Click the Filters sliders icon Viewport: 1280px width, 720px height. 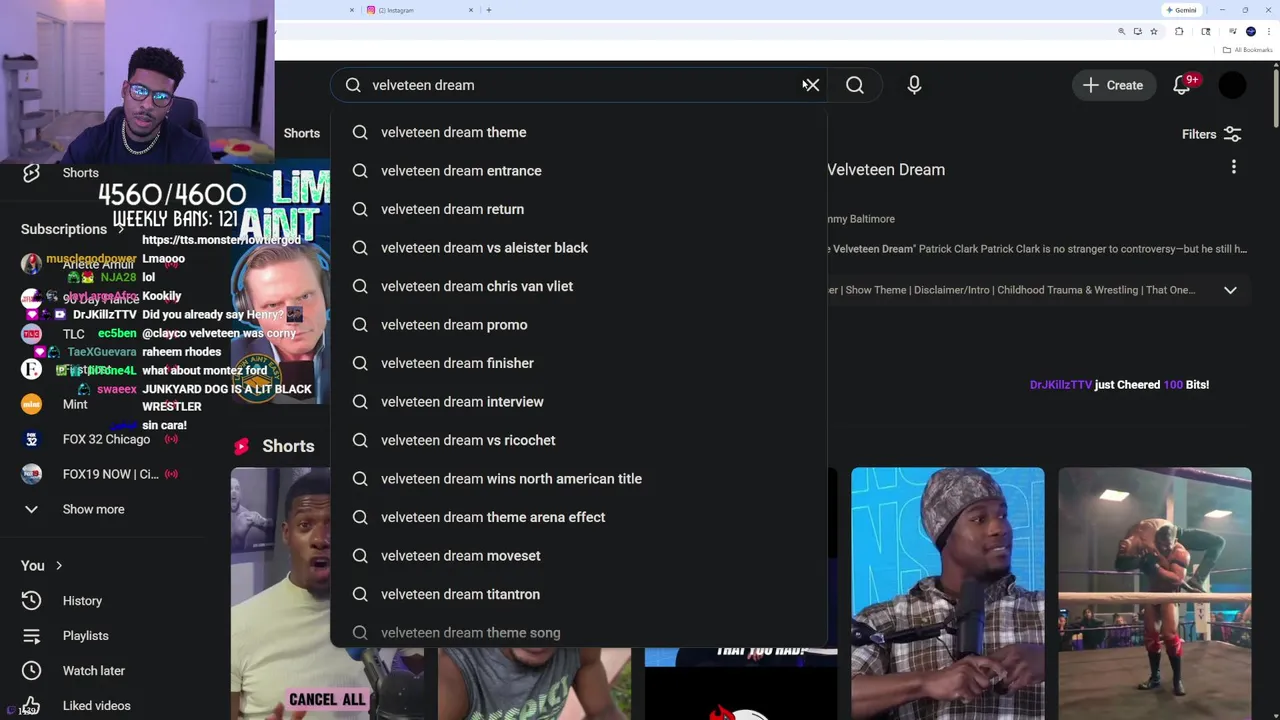point(1232,134)
